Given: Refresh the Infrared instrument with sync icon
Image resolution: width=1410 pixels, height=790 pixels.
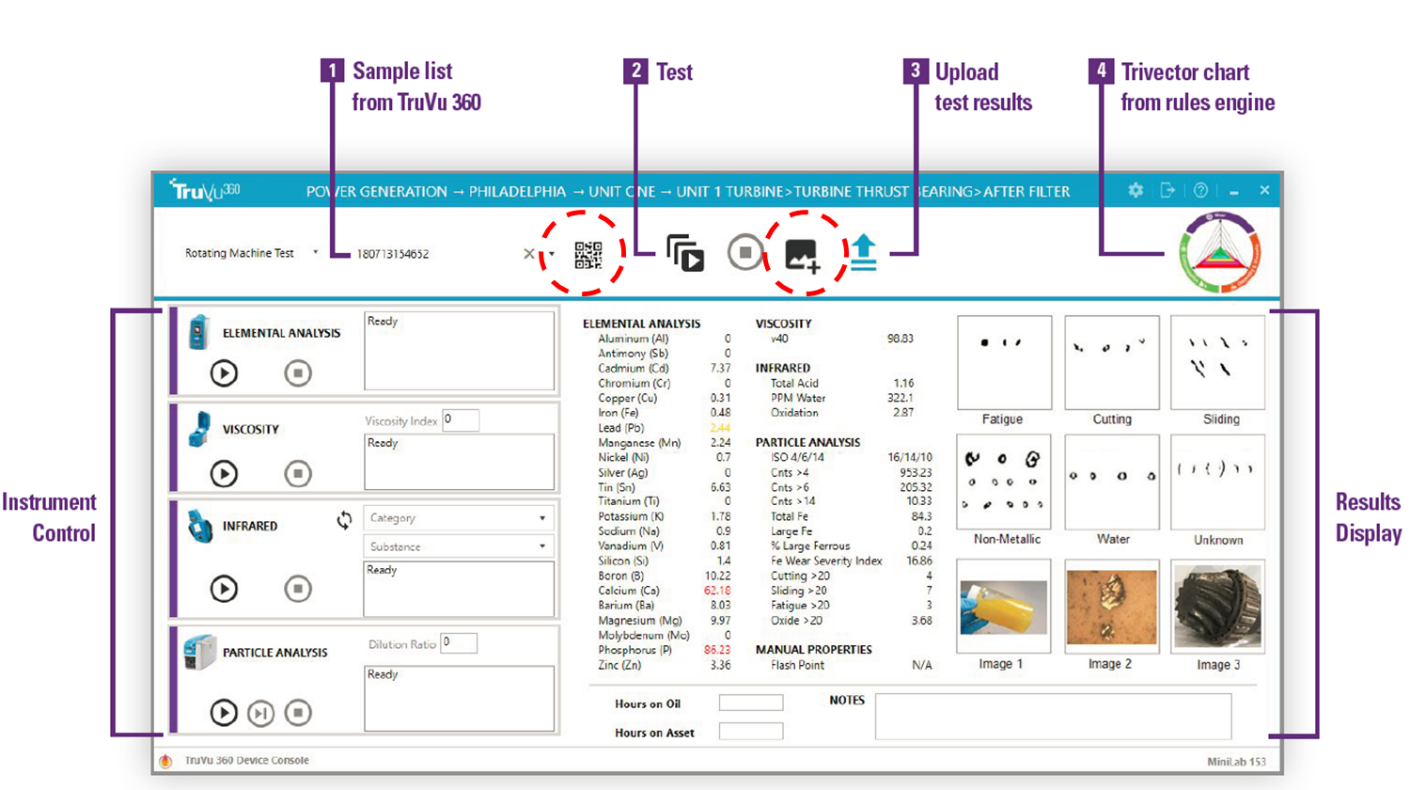Looking at the screenshot, I should (344, 520).
